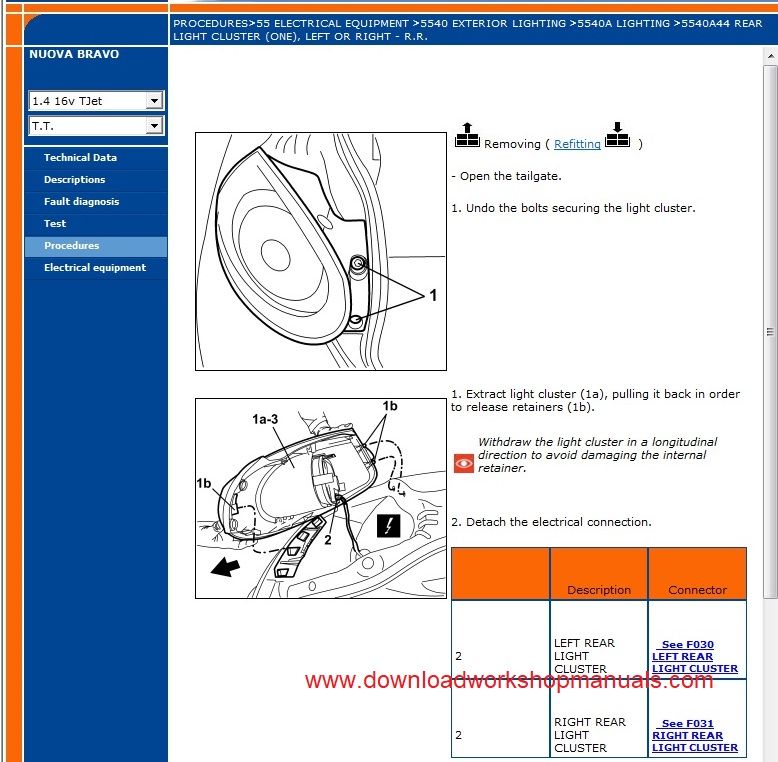Click the breadcrumb path in the header
778x762 pixels.
point(467,30)
